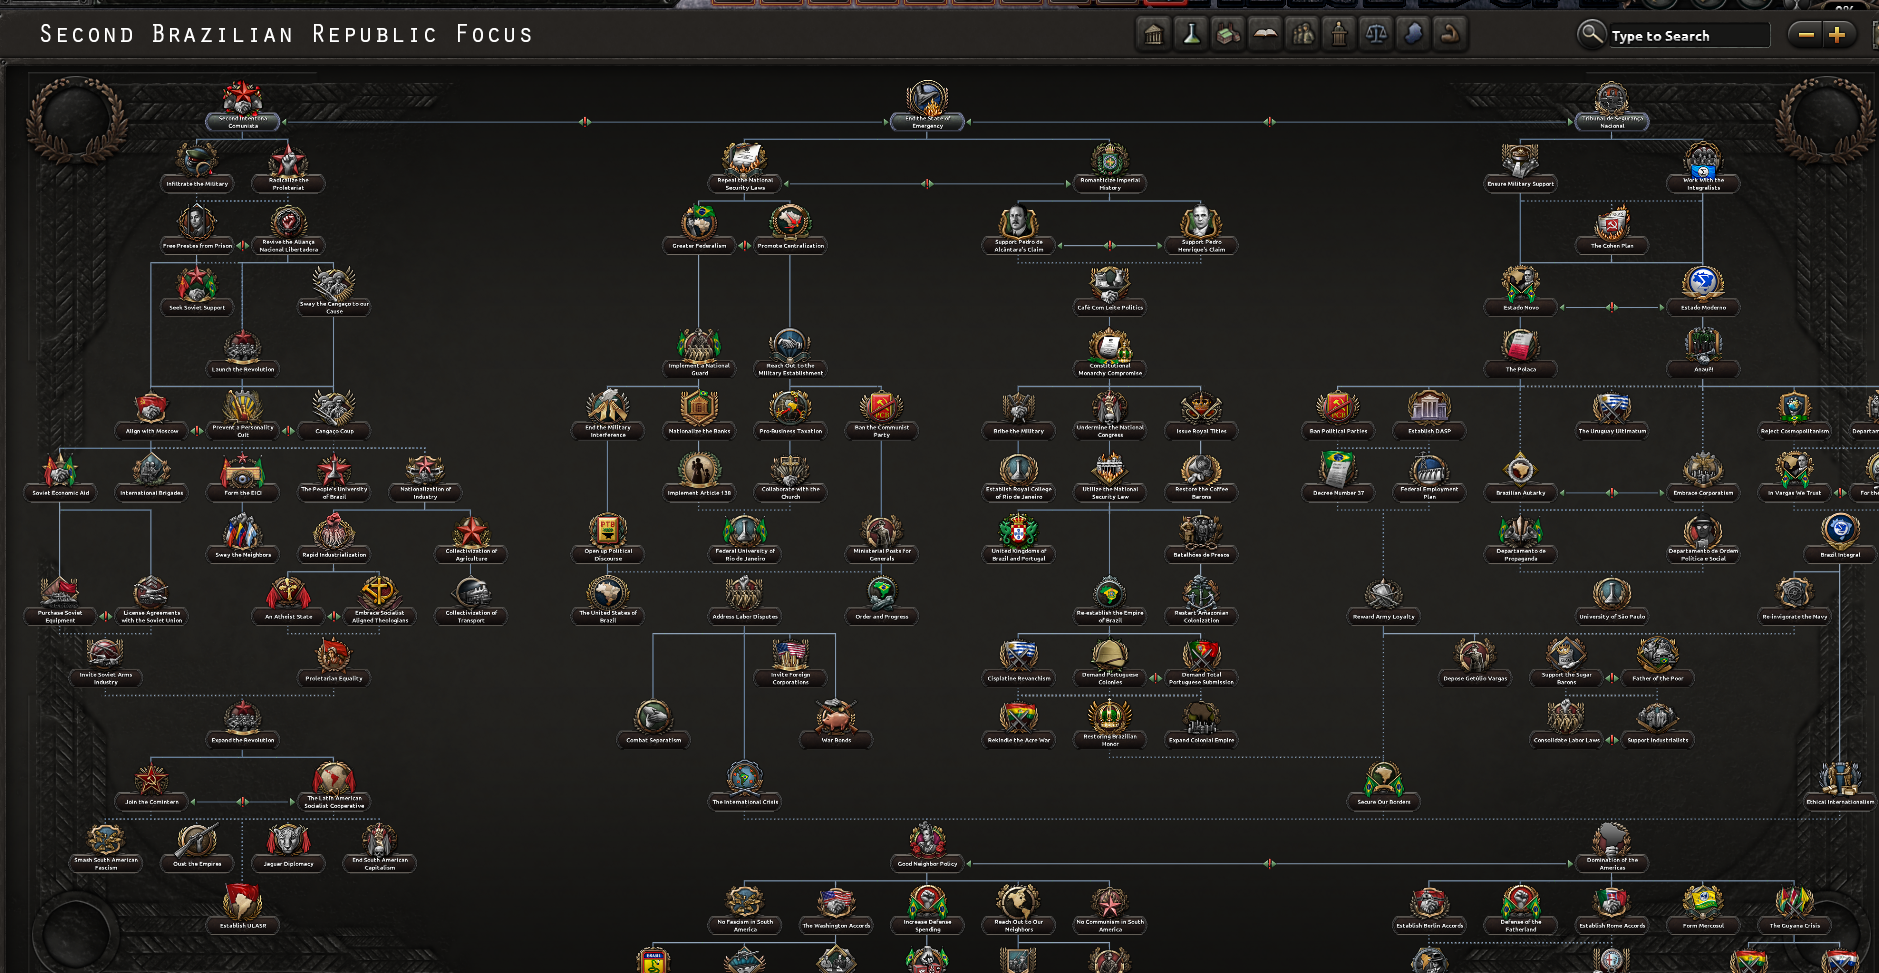
Task: Select the Establish ULASR focus
Action: pos(243,909)
